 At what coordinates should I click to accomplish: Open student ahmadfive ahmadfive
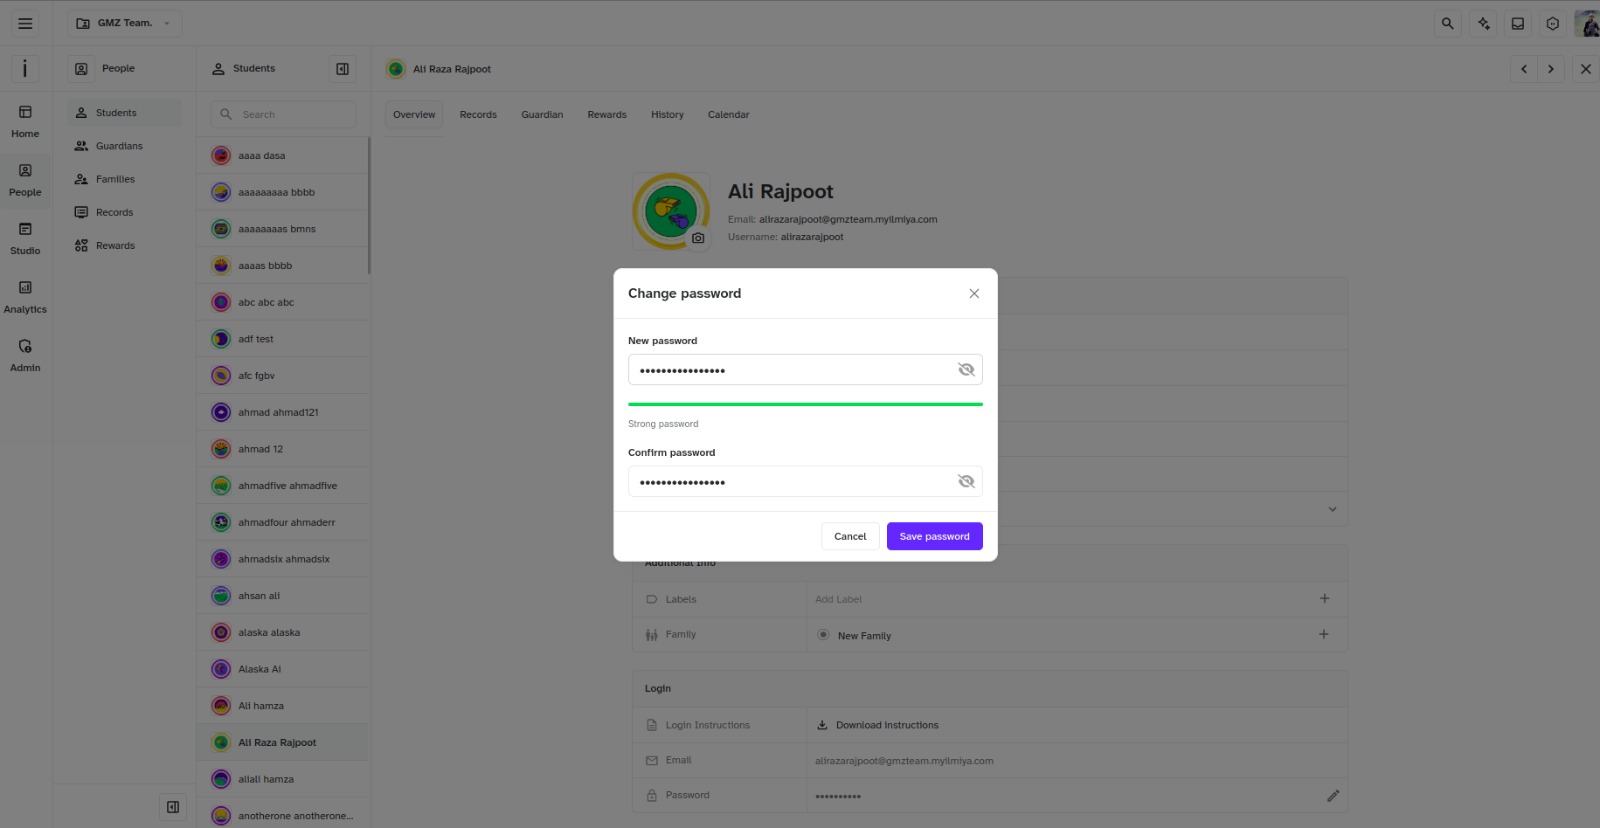283,486
